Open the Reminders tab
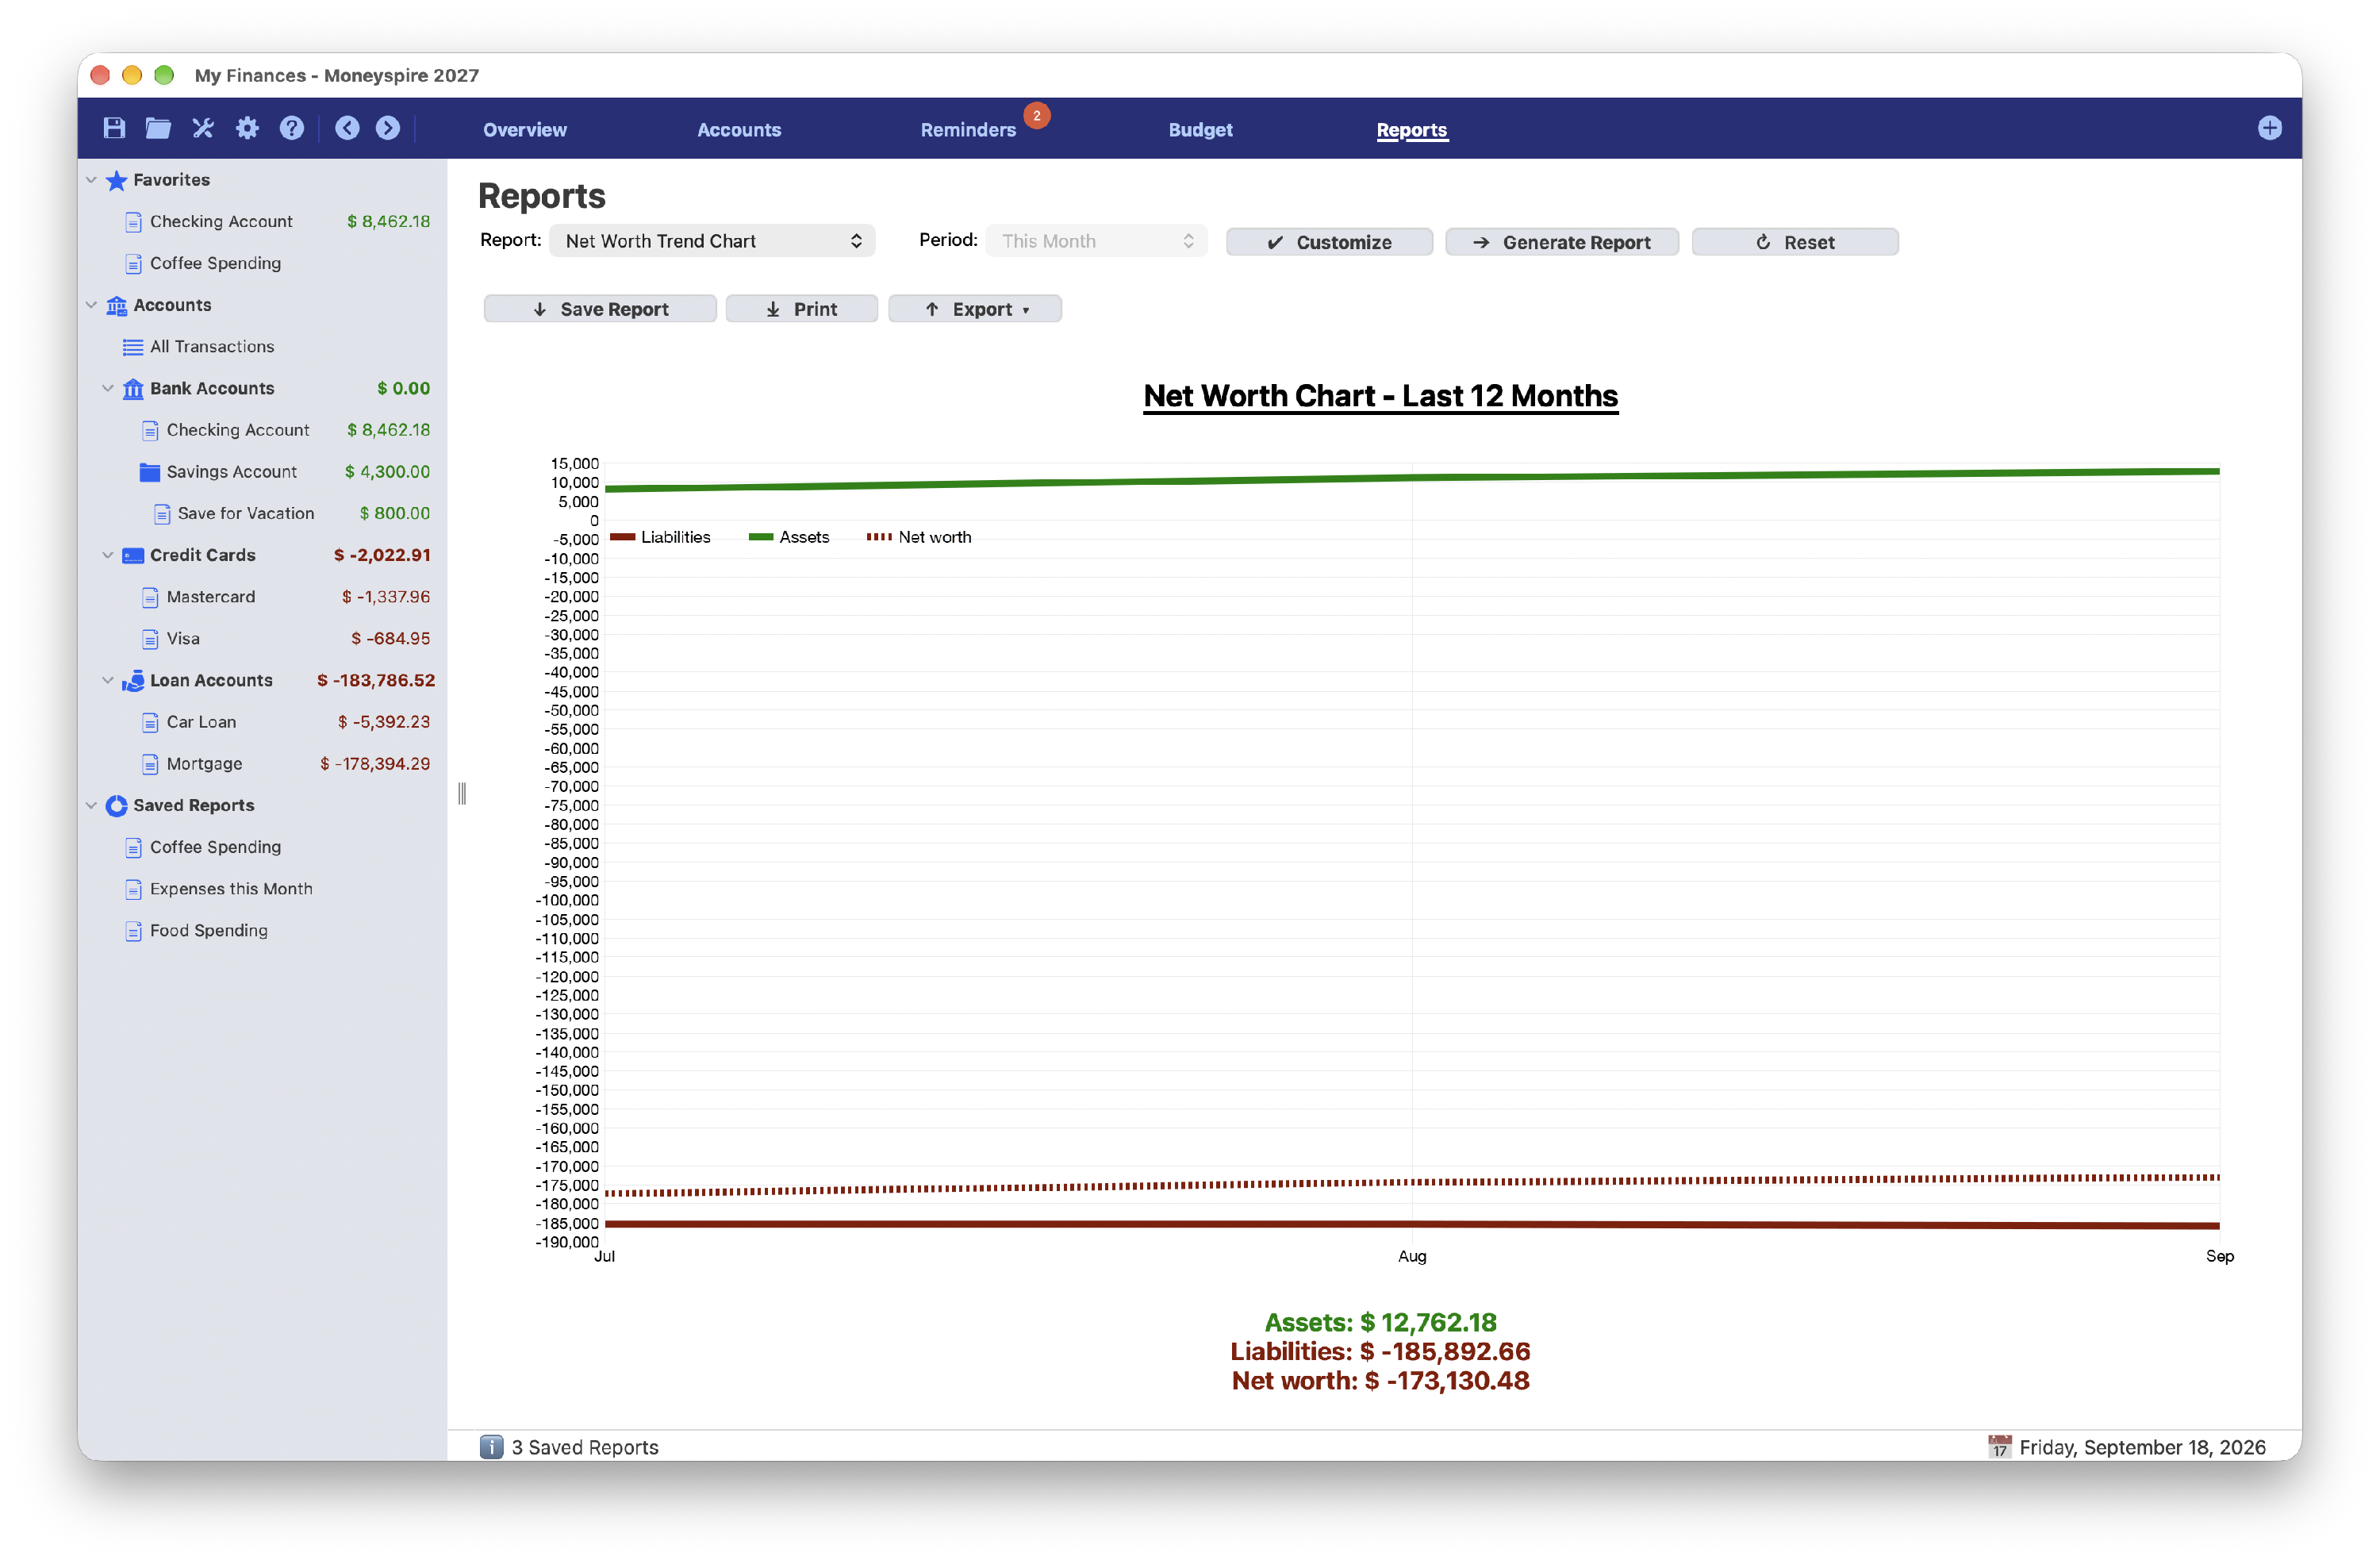 [967, 130]
